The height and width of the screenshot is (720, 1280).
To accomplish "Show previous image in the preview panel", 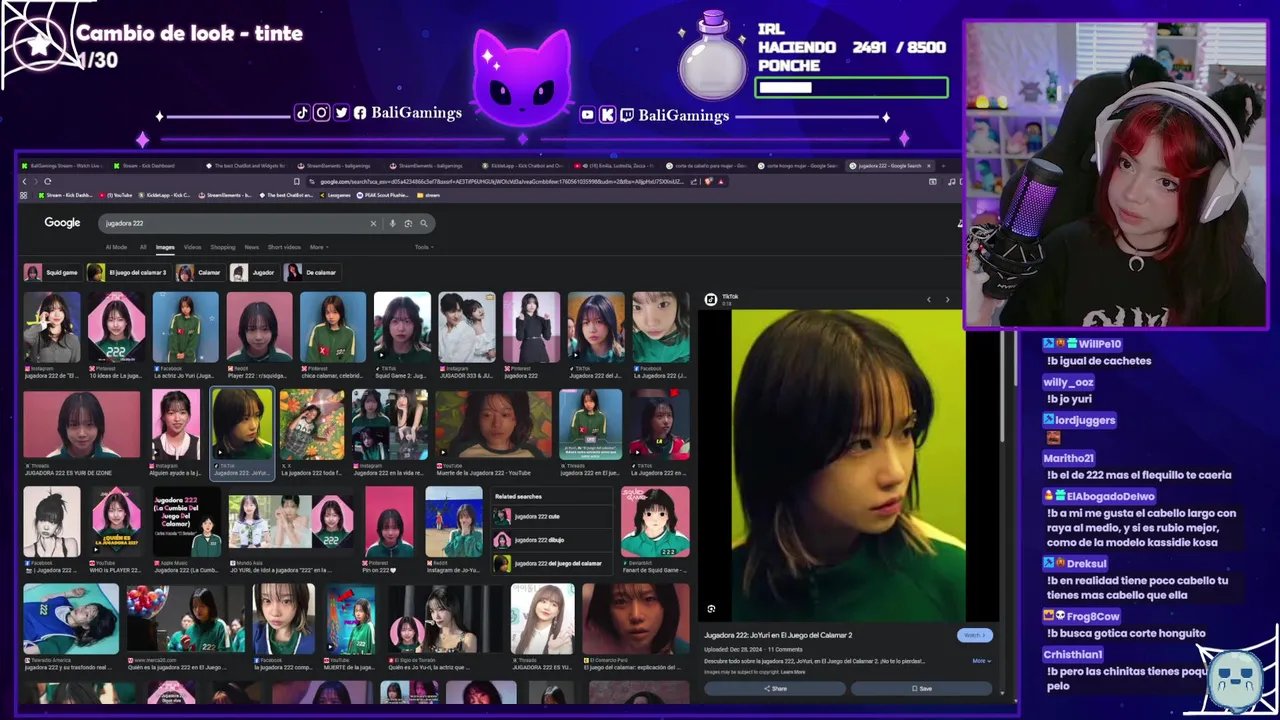I will pos(928,299).
